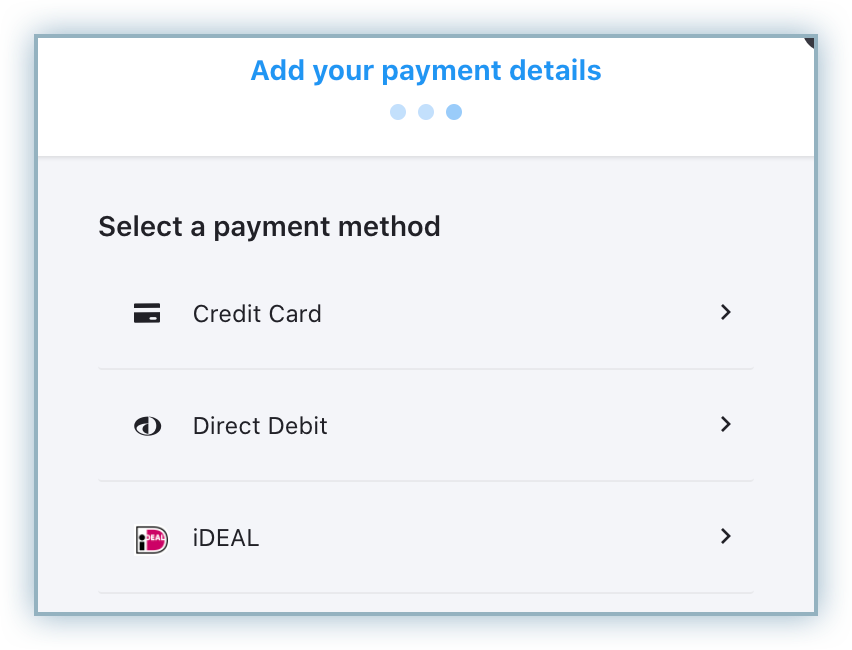Click the divider line below iDEAL
The image size is (852, 650).
pyautogui.click(x=426, y=593)
